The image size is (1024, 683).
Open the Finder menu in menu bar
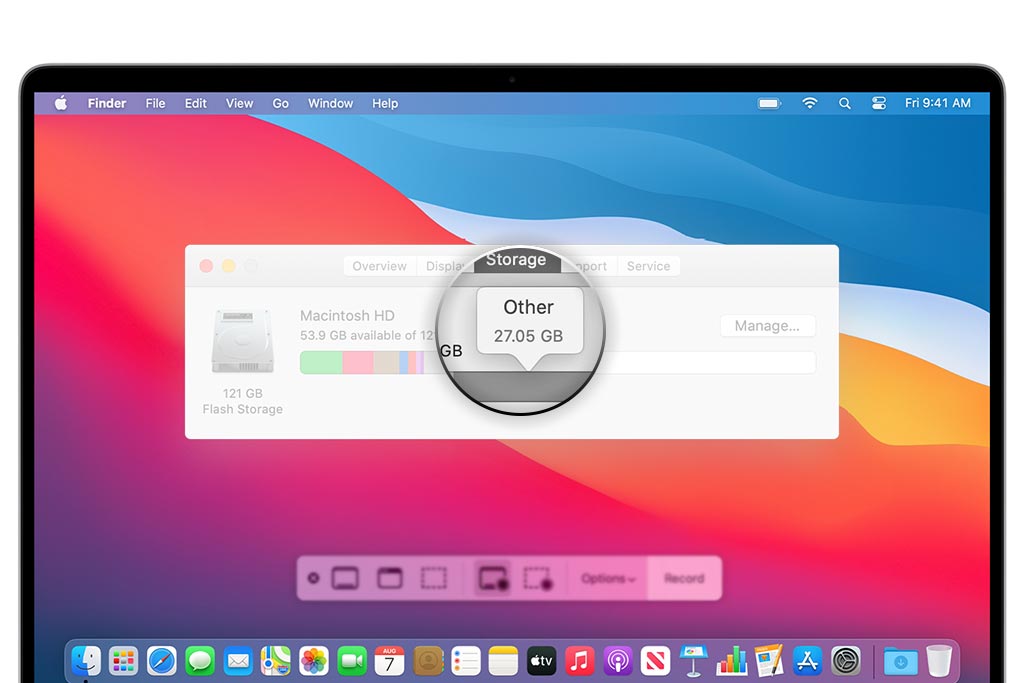click(x=107, y=103)
